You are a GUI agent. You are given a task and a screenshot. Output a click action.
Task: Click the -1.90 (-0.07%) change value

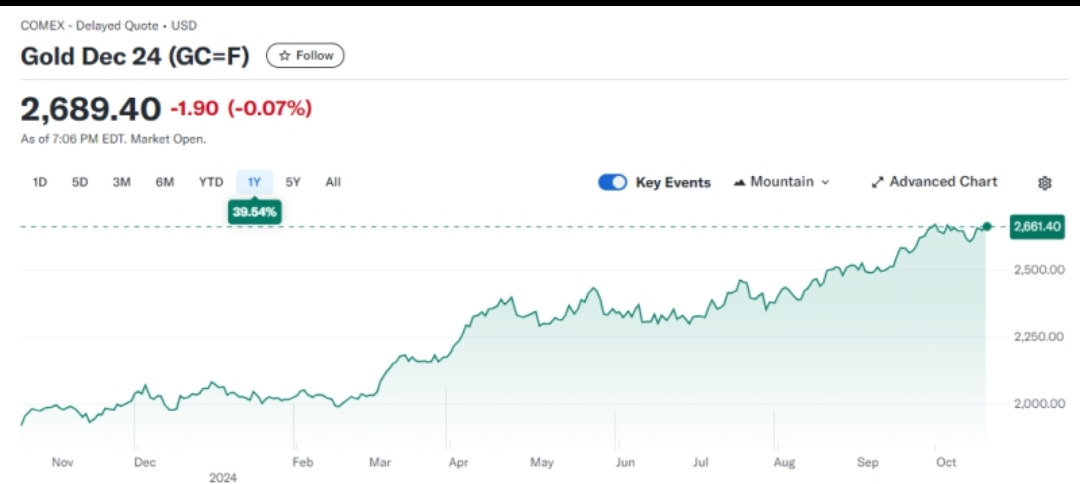pos(241,108)
